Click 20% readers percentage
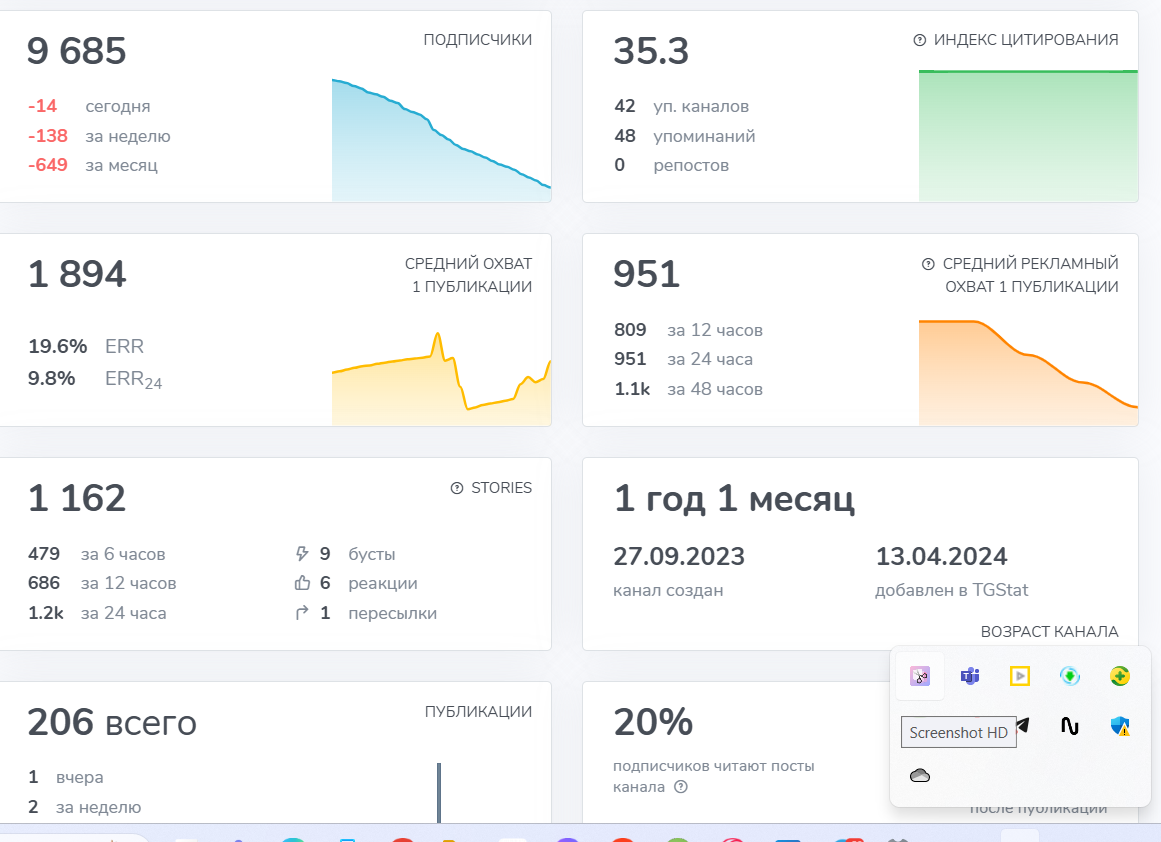 [653, 722]
